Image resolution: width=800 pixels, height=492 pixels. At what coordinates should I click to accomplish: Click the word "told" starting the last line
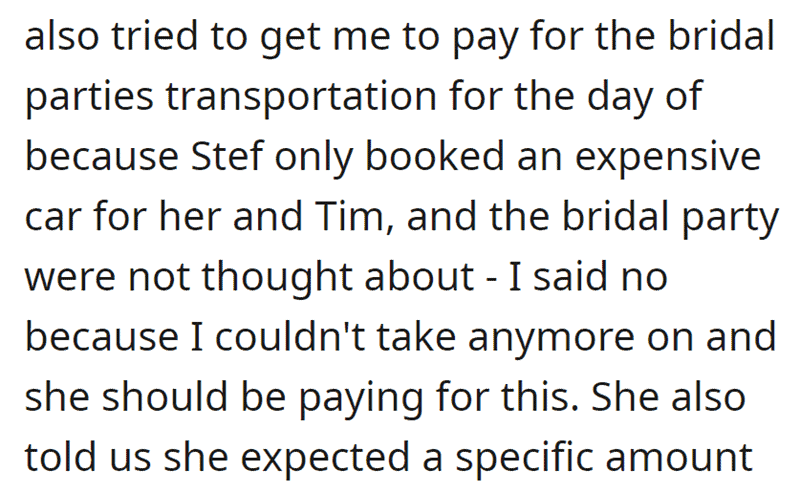[x=61, y=456]
